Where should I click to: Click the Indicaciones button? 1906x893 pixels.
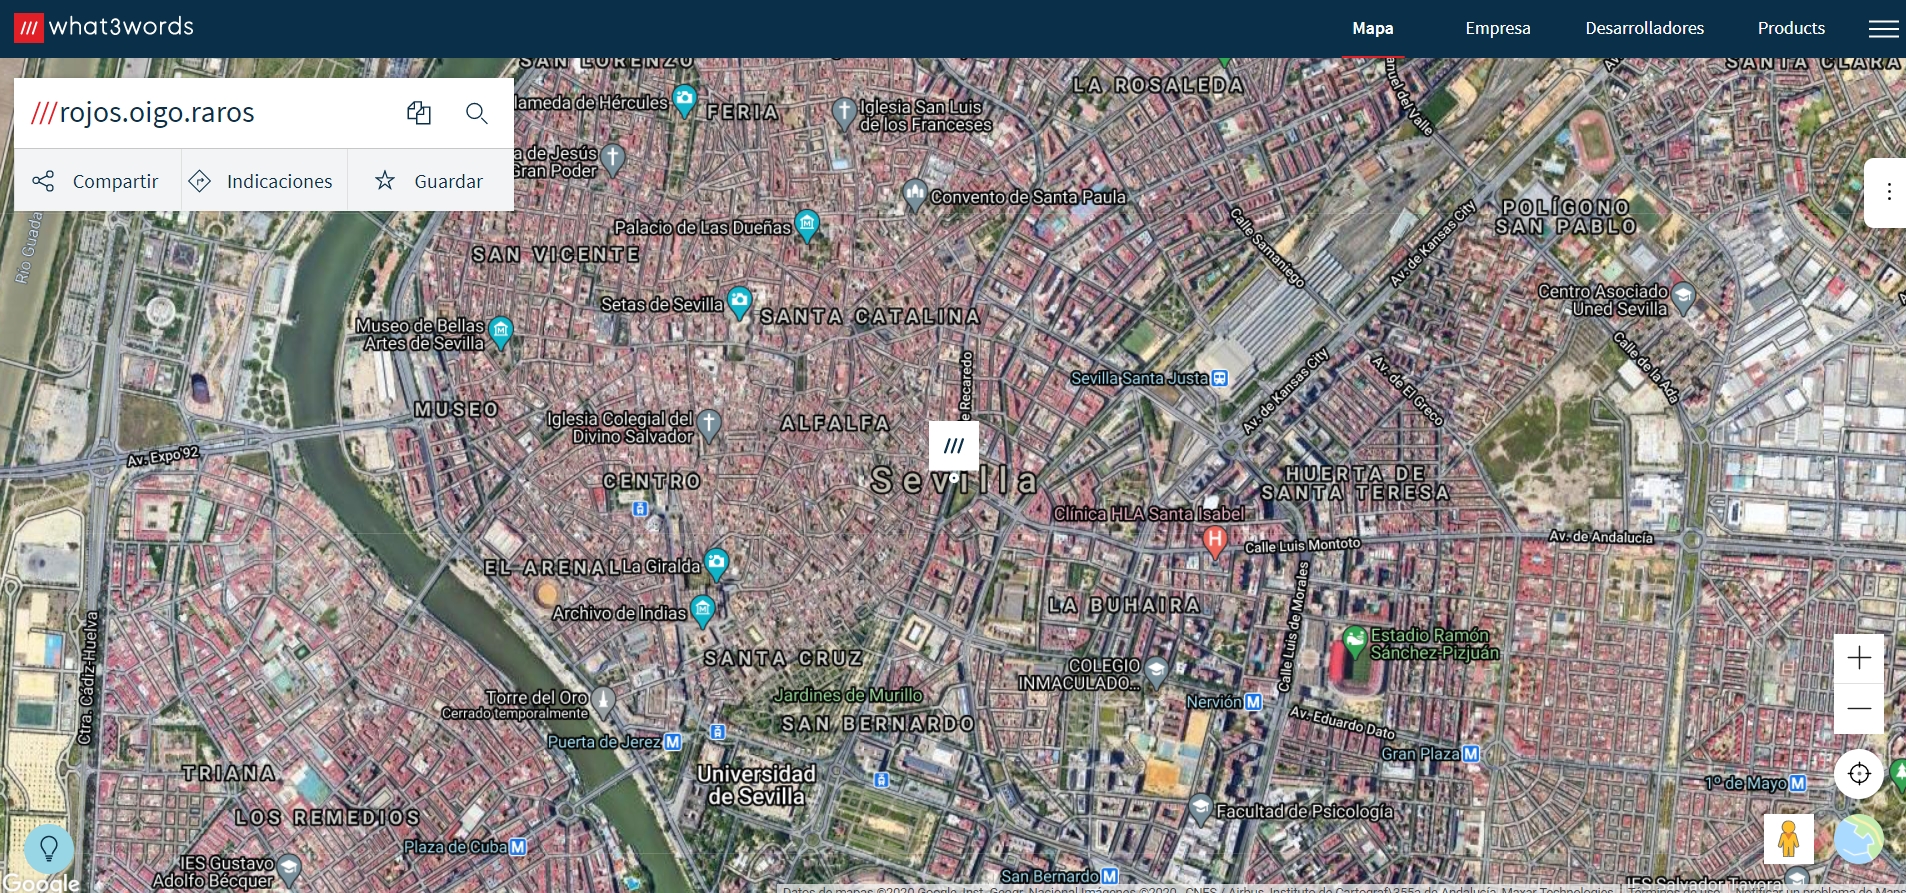[x=264, y=181]
